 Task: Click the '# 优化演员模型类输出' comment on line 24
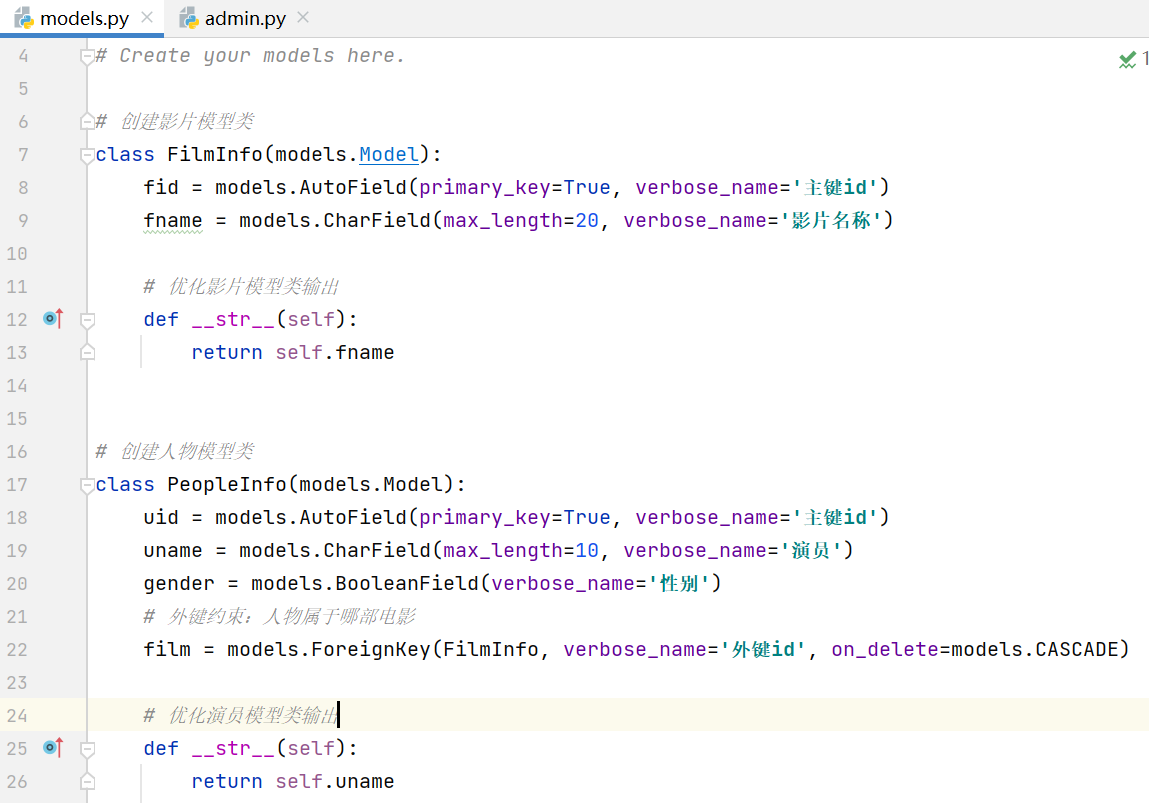pos(241,715)
